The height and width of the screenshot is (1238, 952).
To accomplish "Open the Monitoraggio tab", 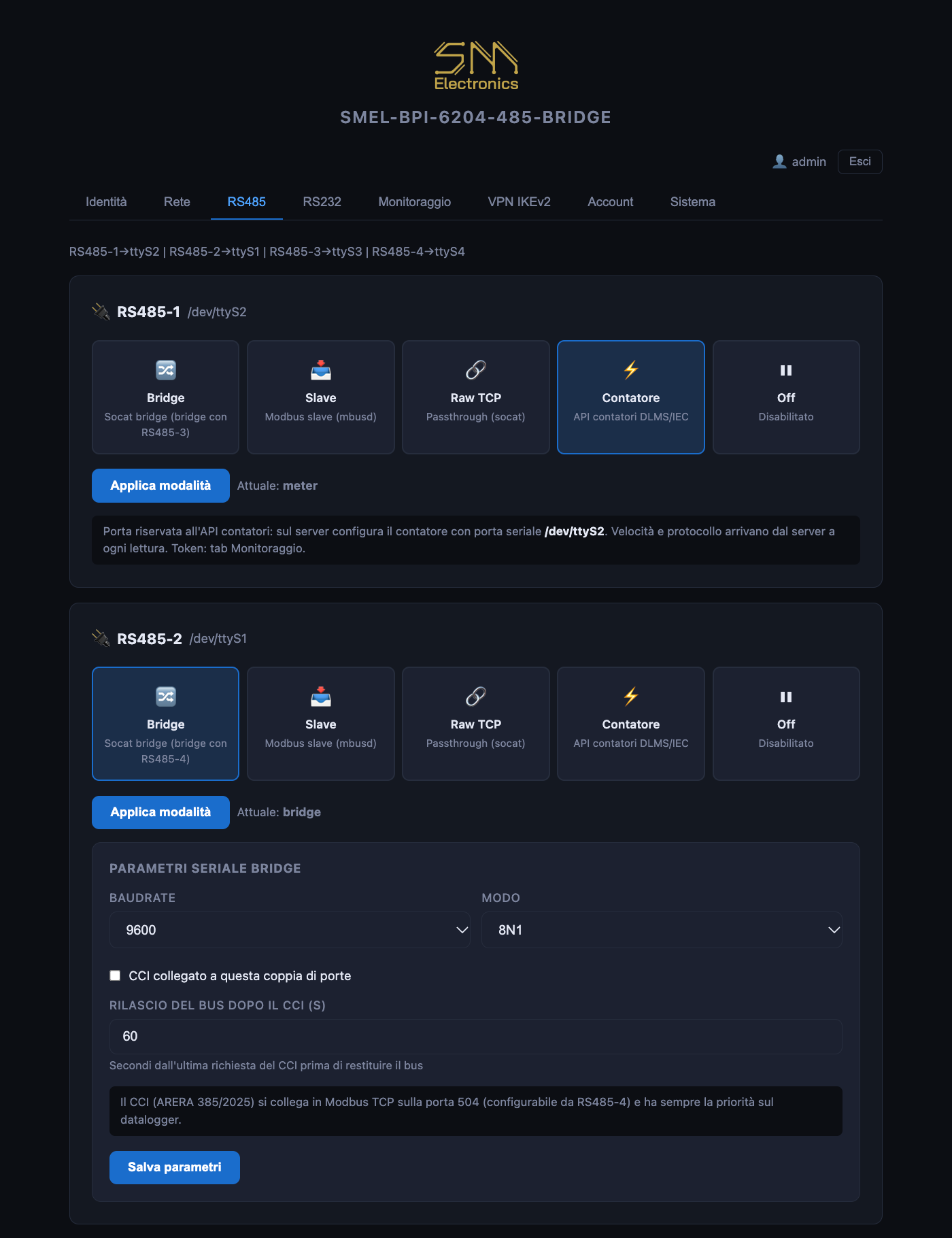I will pos(414,201).
